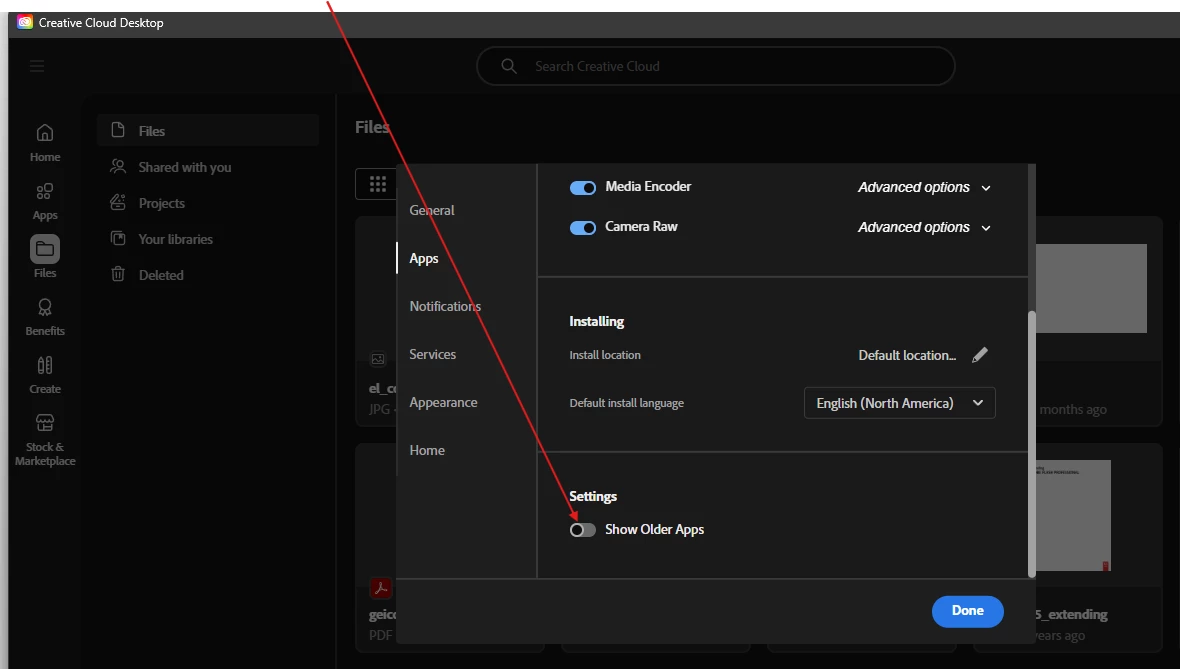
Task: Click the Shared with you icon
Action: pos(118,166)
